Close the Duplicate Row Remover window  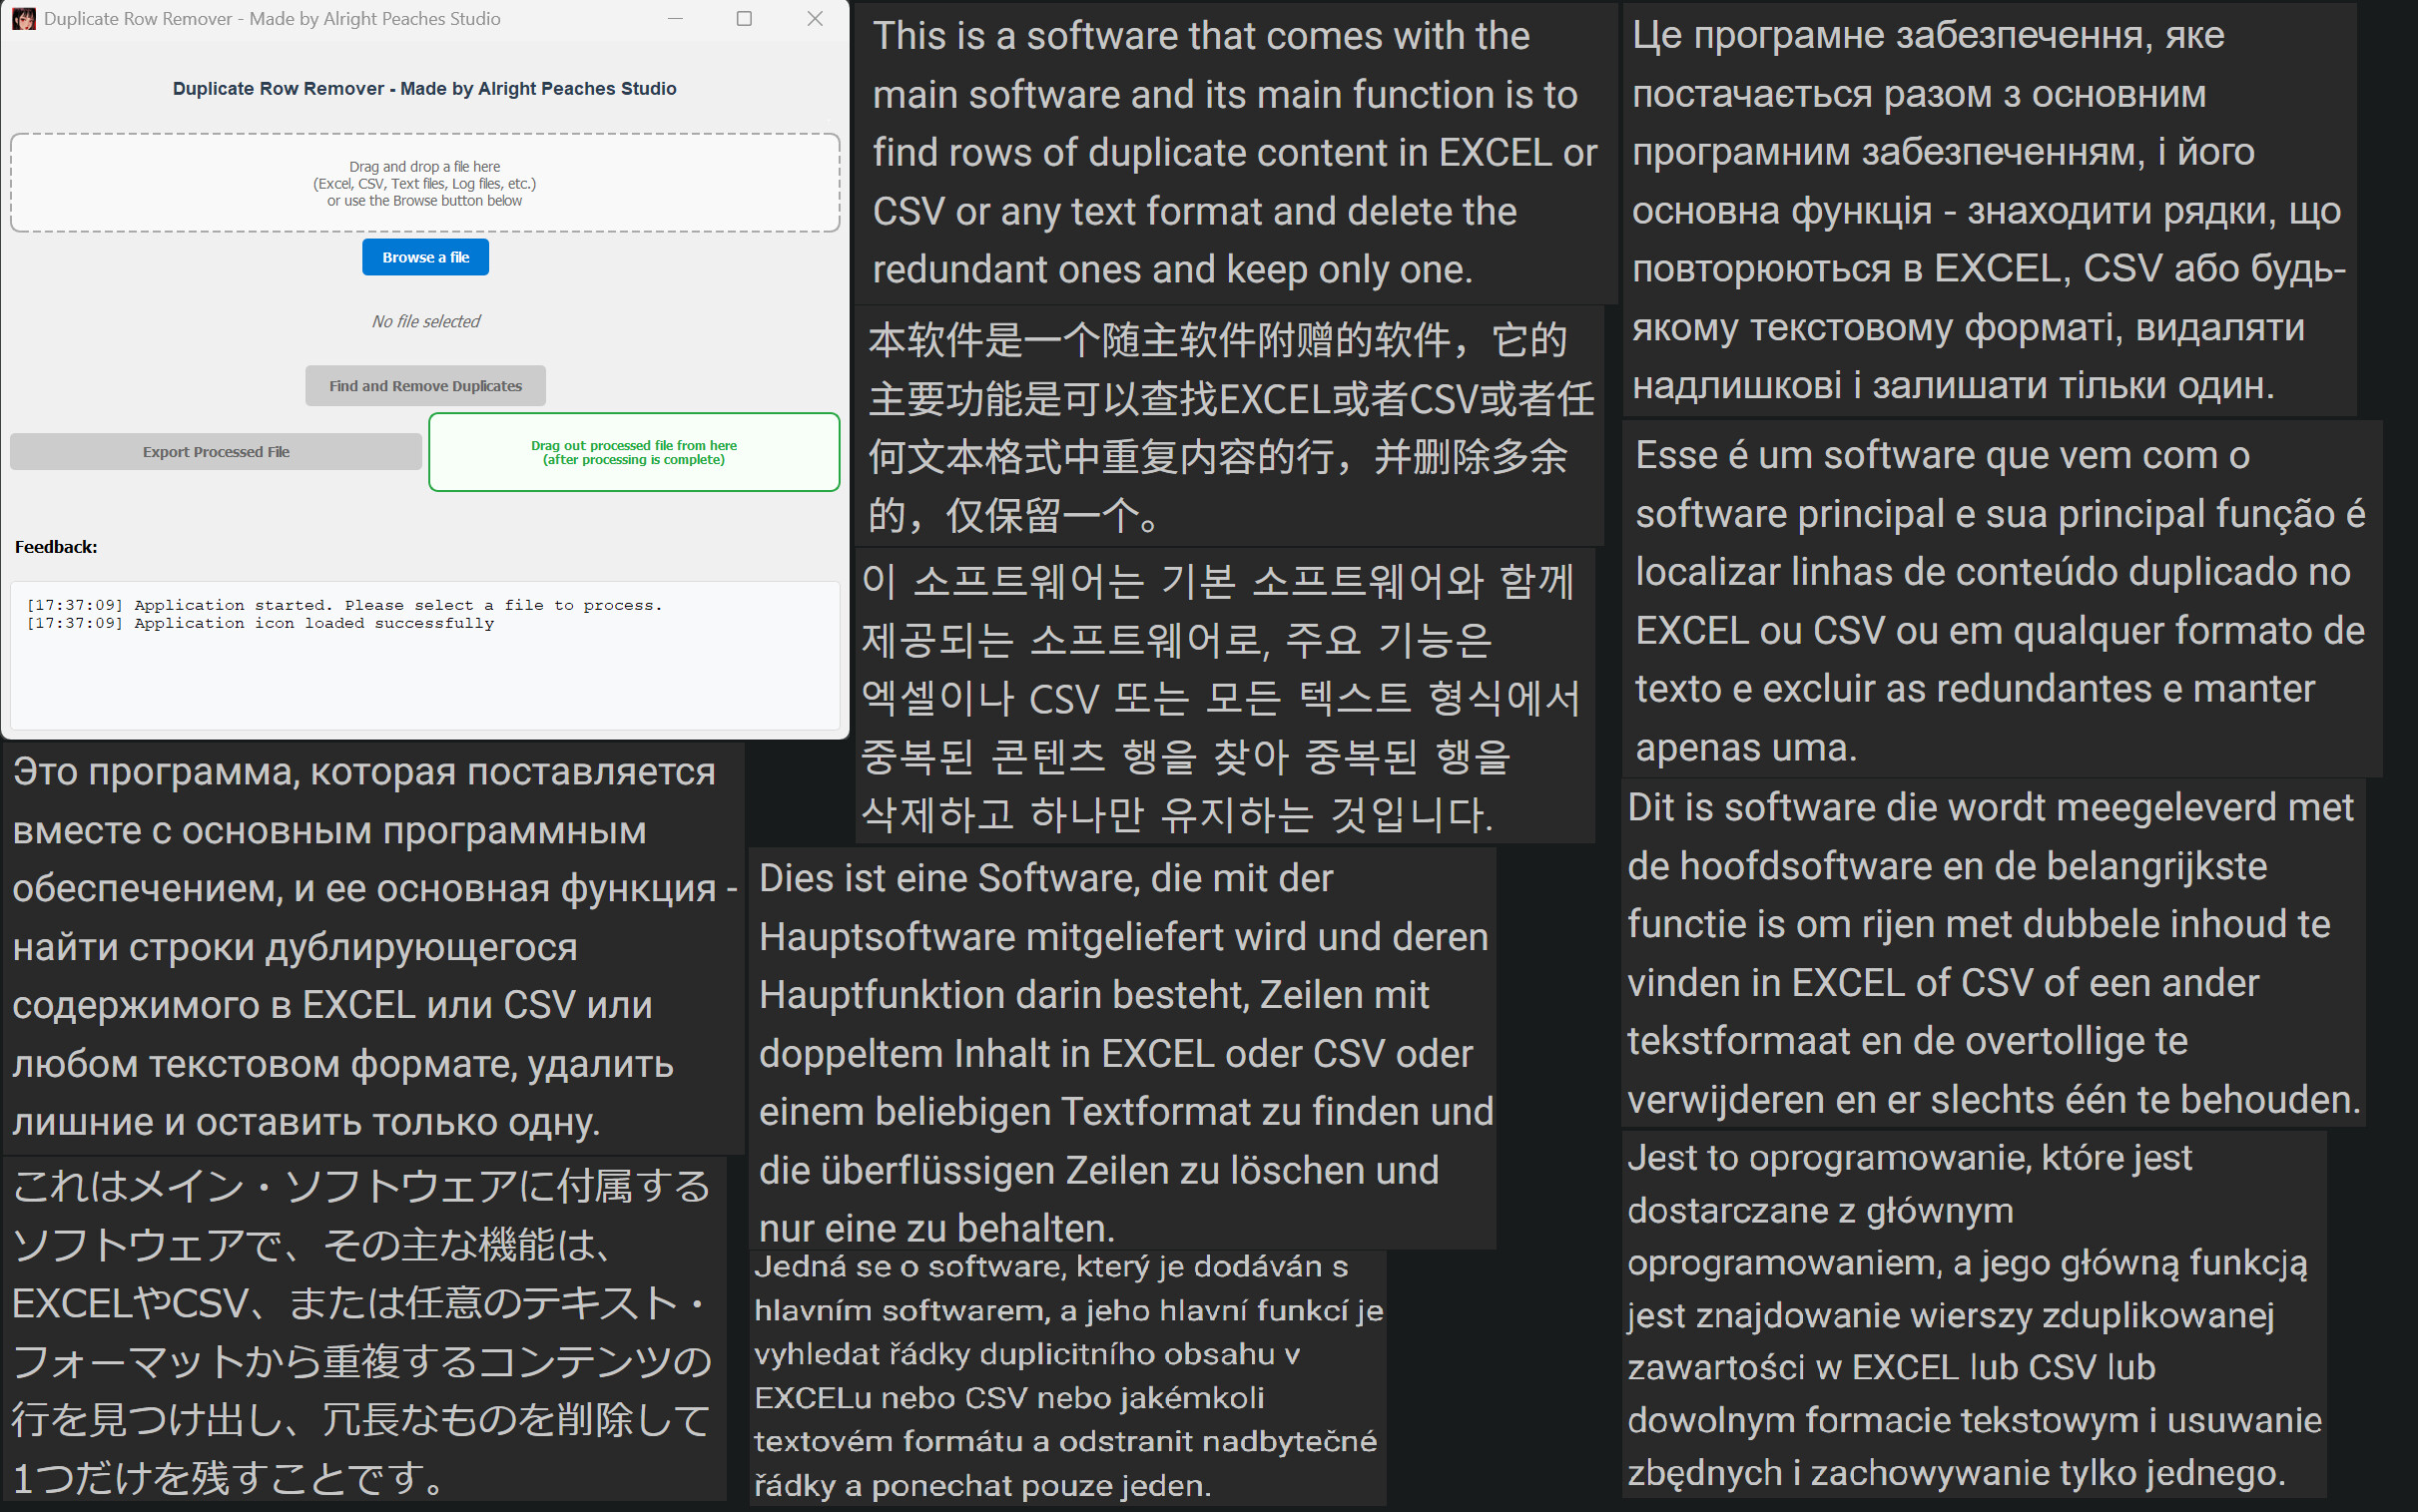[x=815, y=19]
